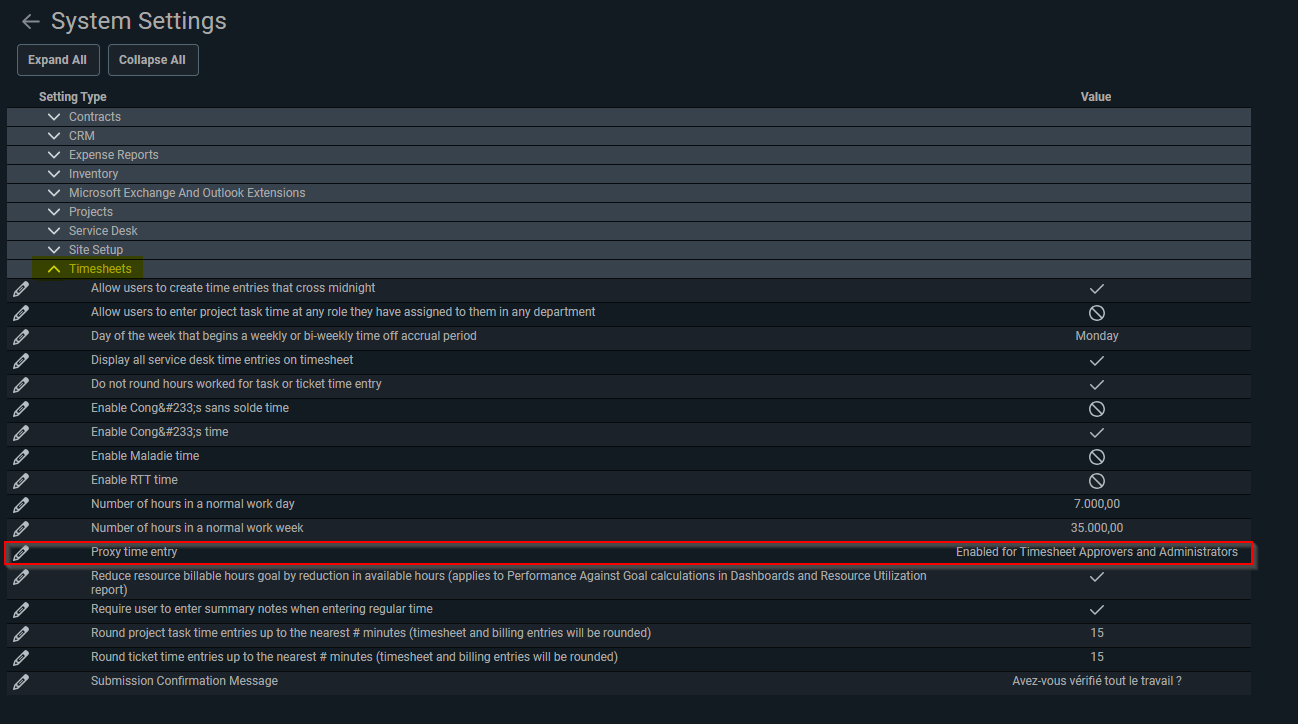Edit Submission Confirmation Message via pencil icon
This screenshot has width=1298, height=724.
tap(21, 682)
